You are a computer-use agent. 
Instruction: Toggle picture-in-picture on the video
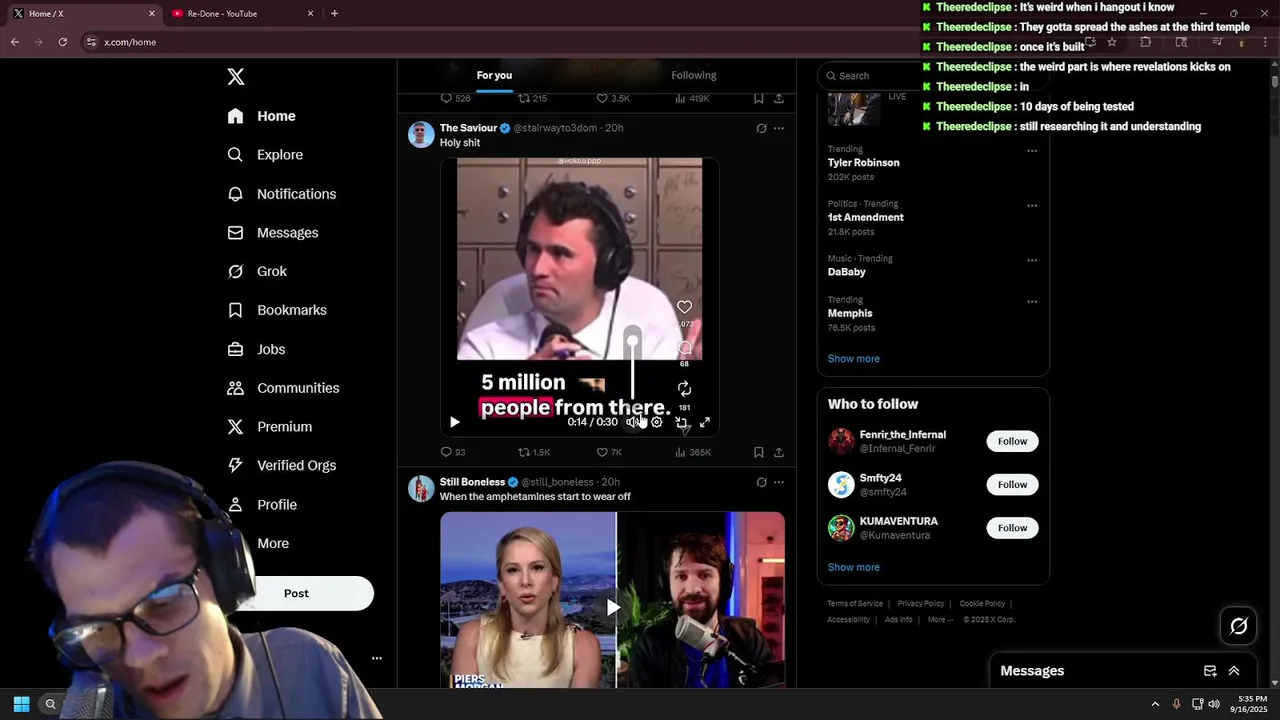click(x=681, y=422)
